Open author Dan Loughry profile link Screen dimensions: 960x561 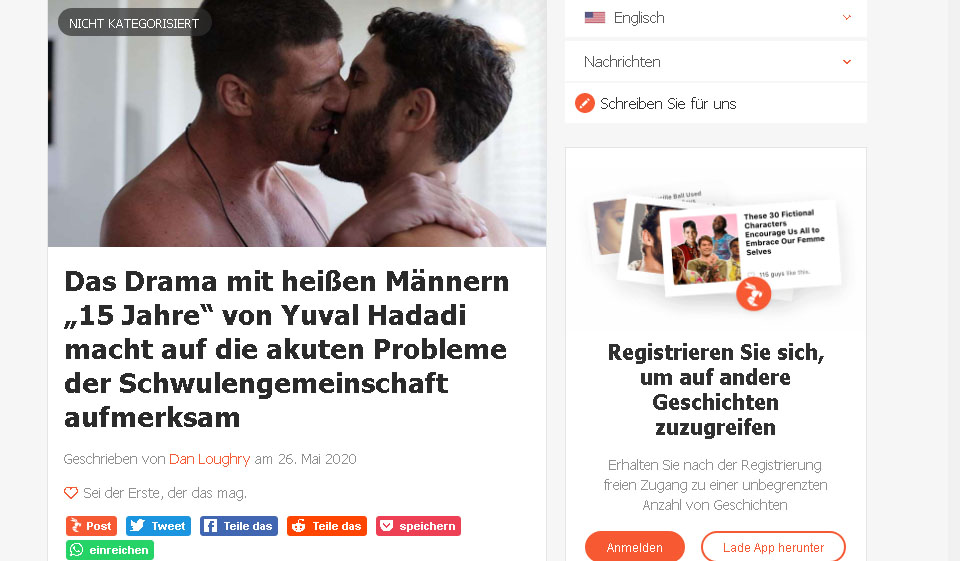coord(209,459)
